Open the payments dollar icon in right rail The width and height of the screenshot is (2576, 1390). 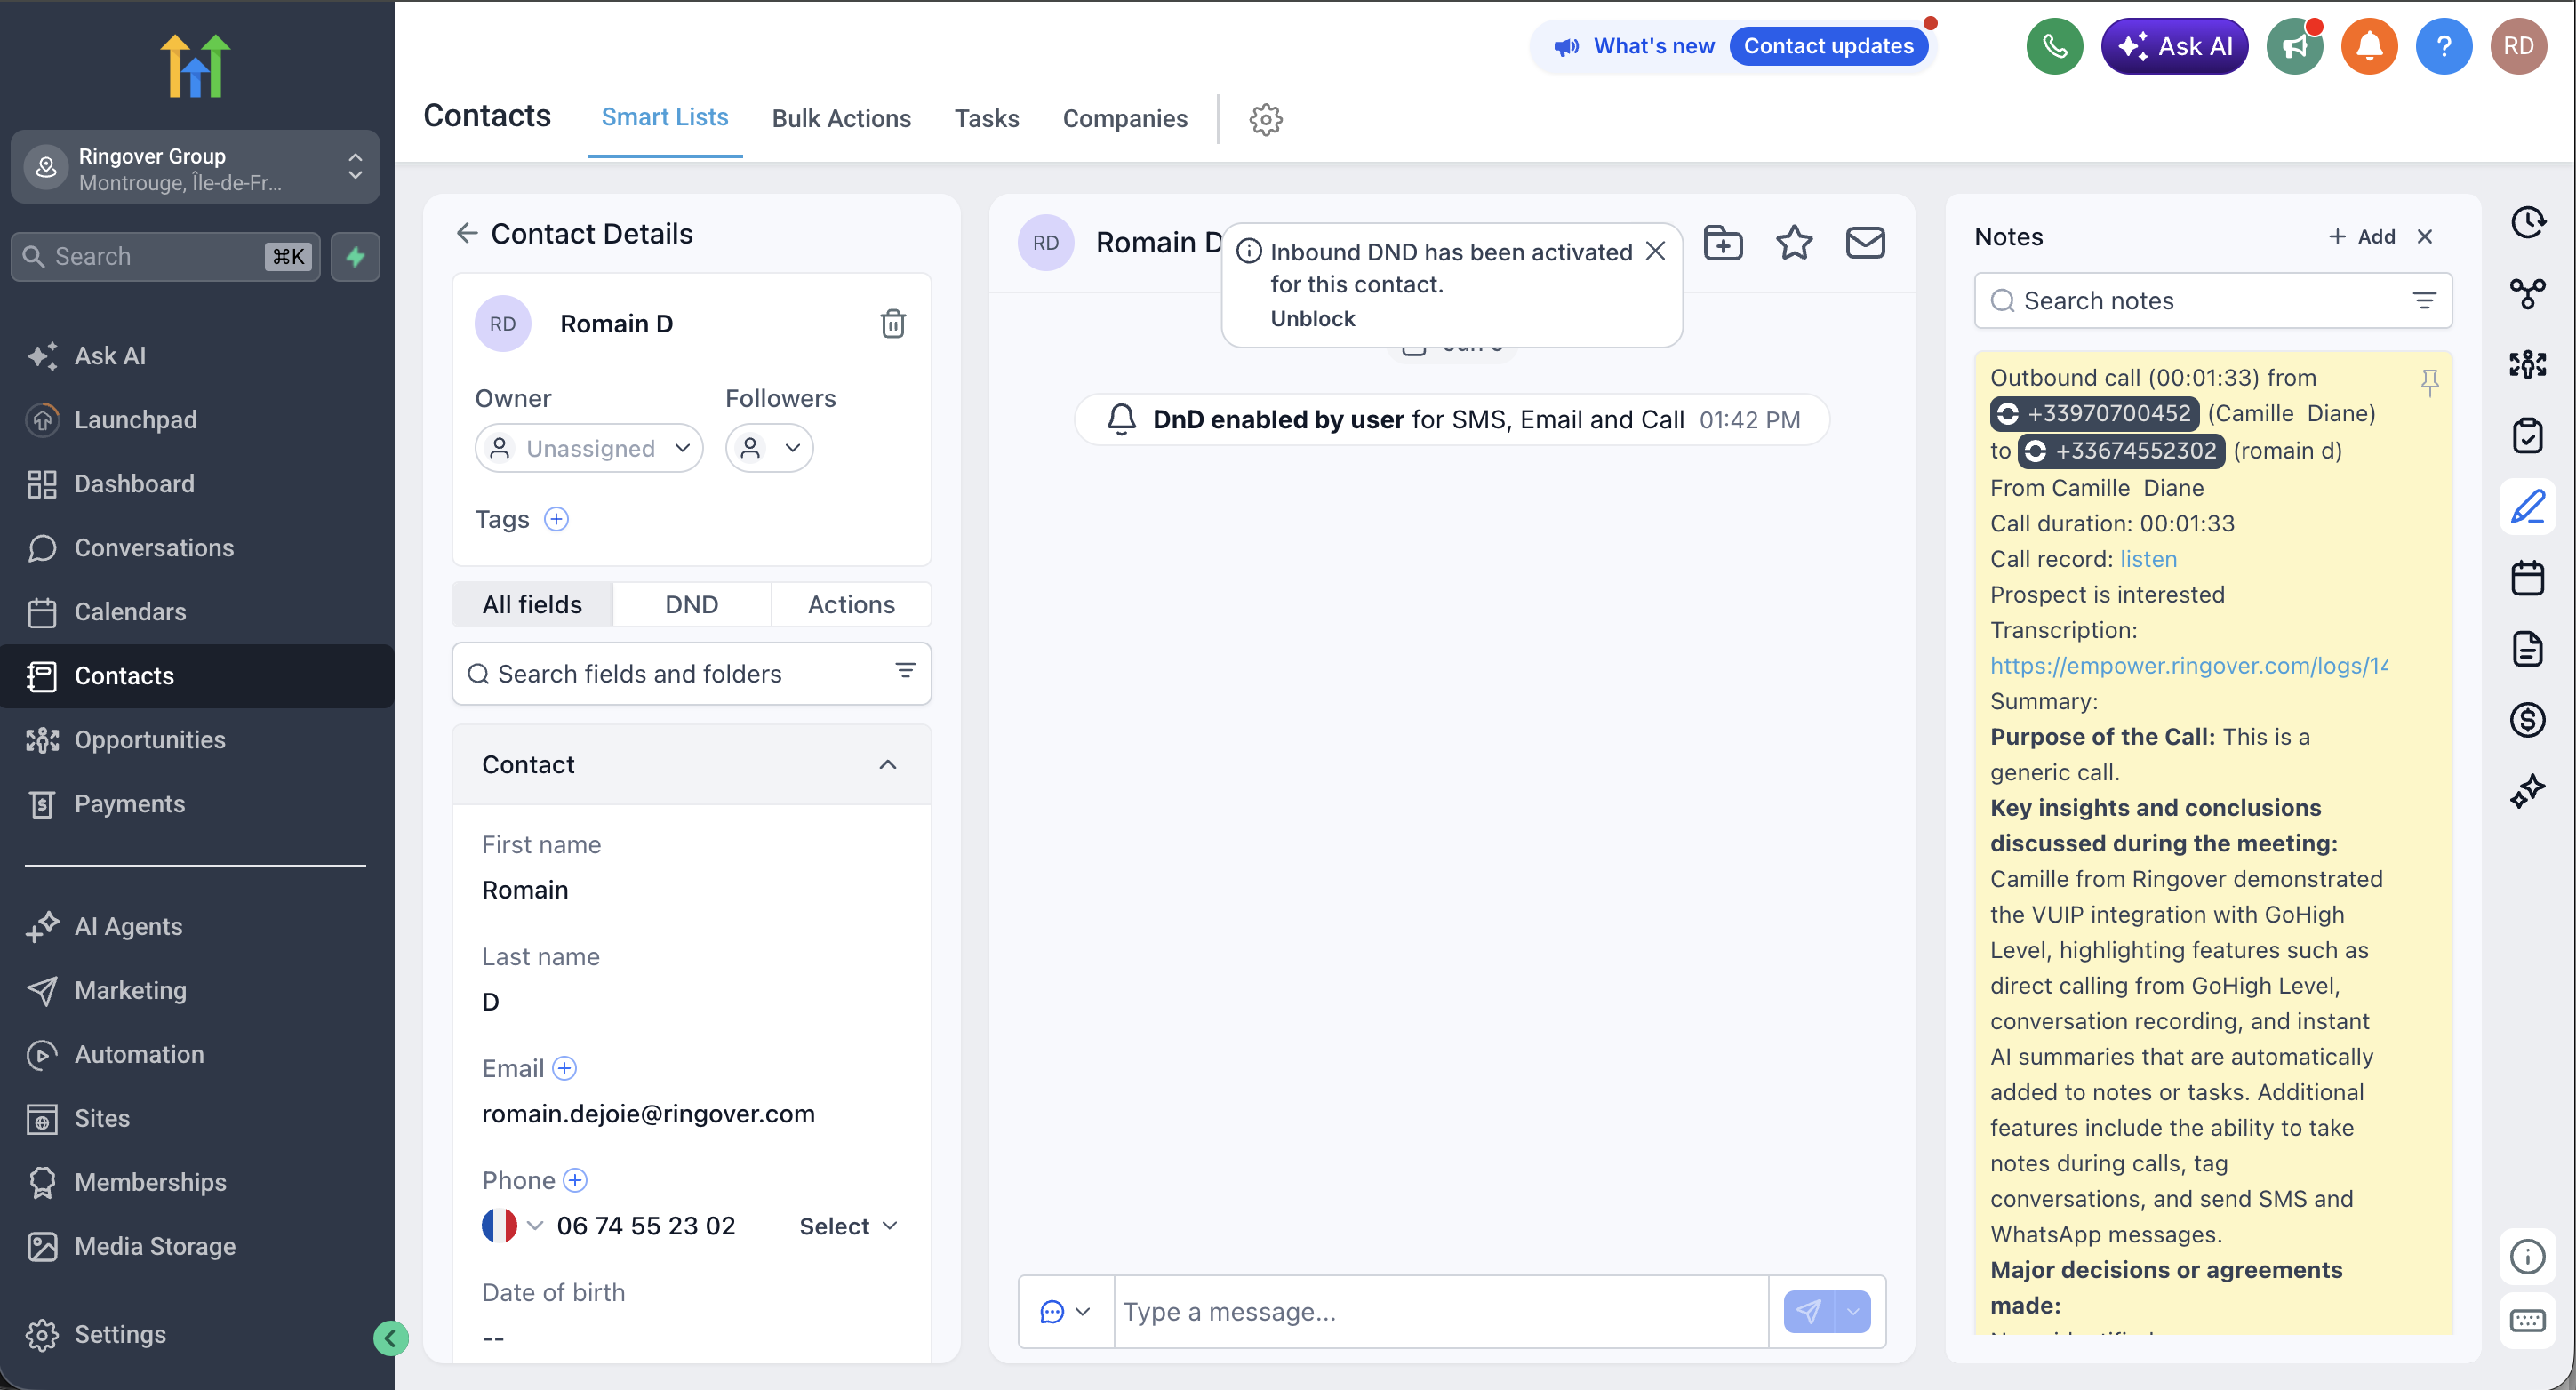[x=2527, y=720]
